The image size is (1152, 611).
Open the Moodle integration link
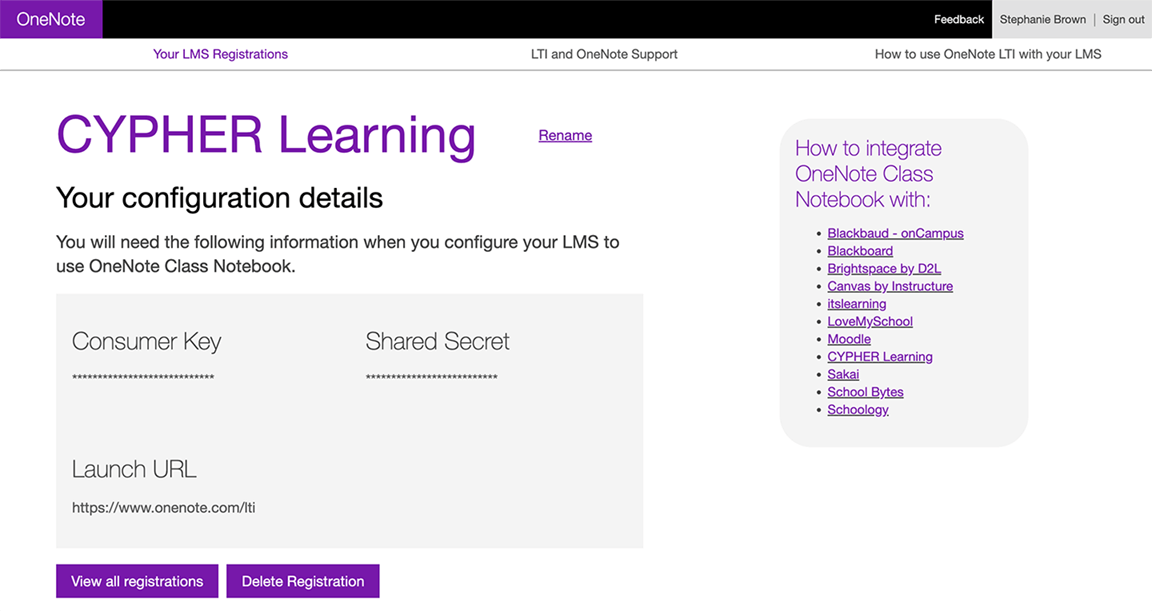(849, 339)
